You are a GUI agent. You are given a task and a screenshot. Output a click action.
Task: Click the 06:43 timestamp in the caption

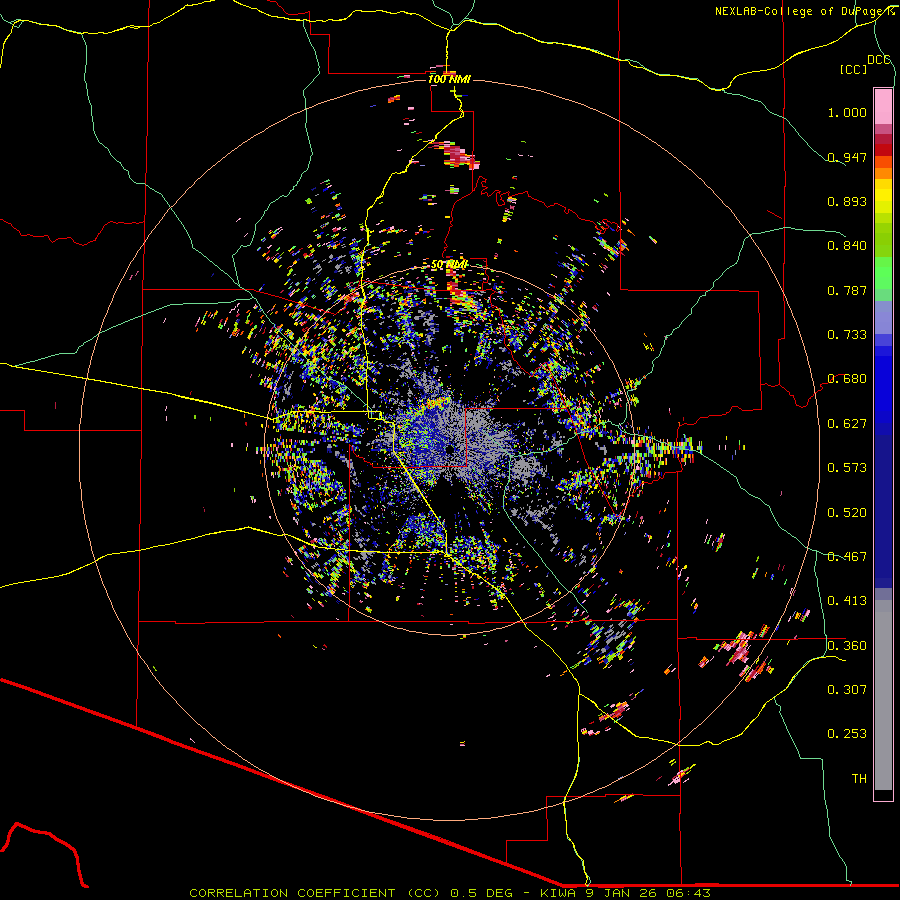[x=688, y=893]
